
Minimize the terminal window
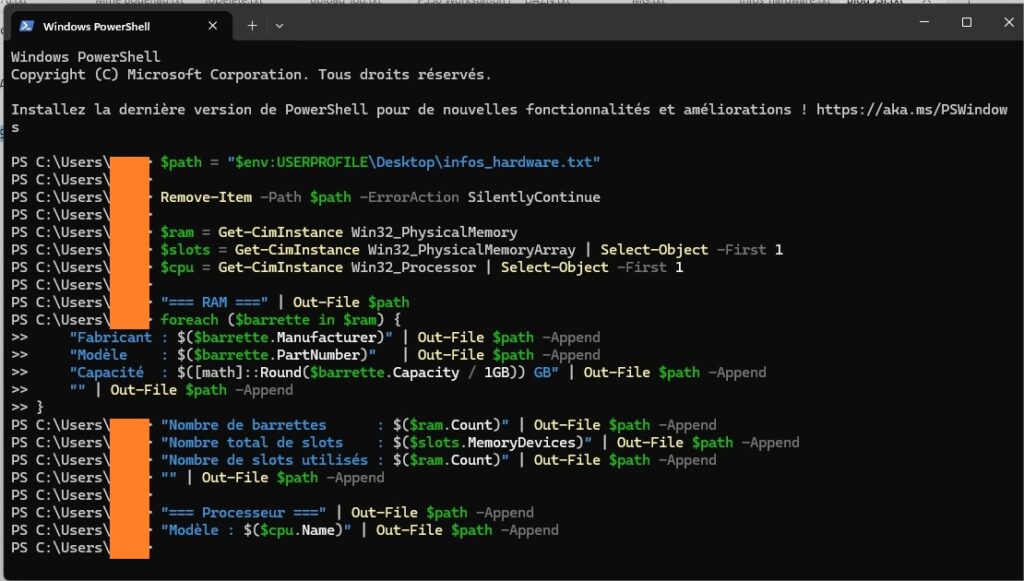(924, 22)
